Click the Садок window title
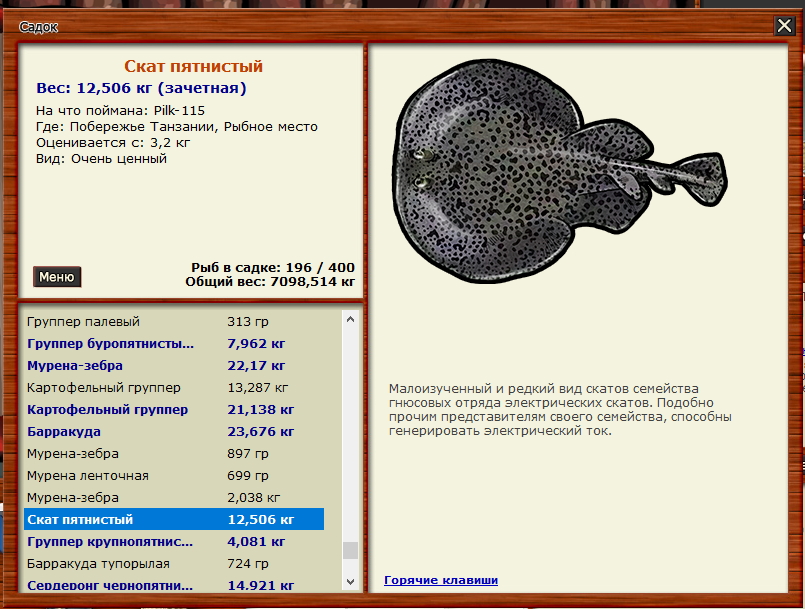805x609 pixels. 39,27
